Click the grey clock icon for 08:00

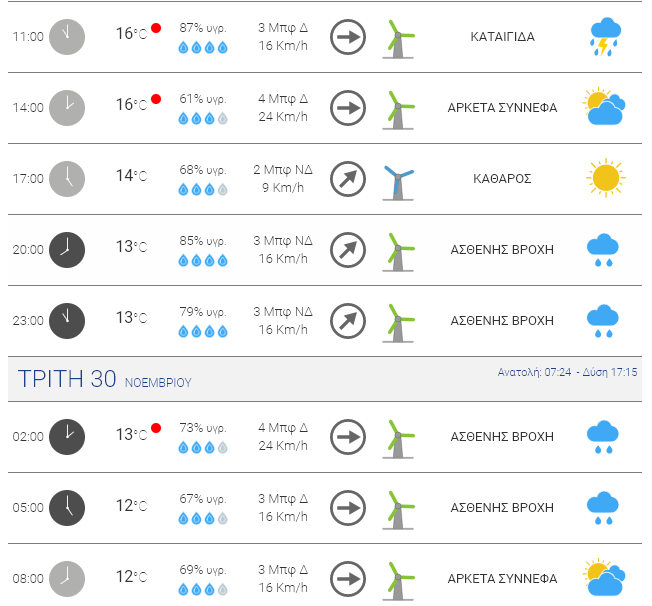click(x=67, y=579)
